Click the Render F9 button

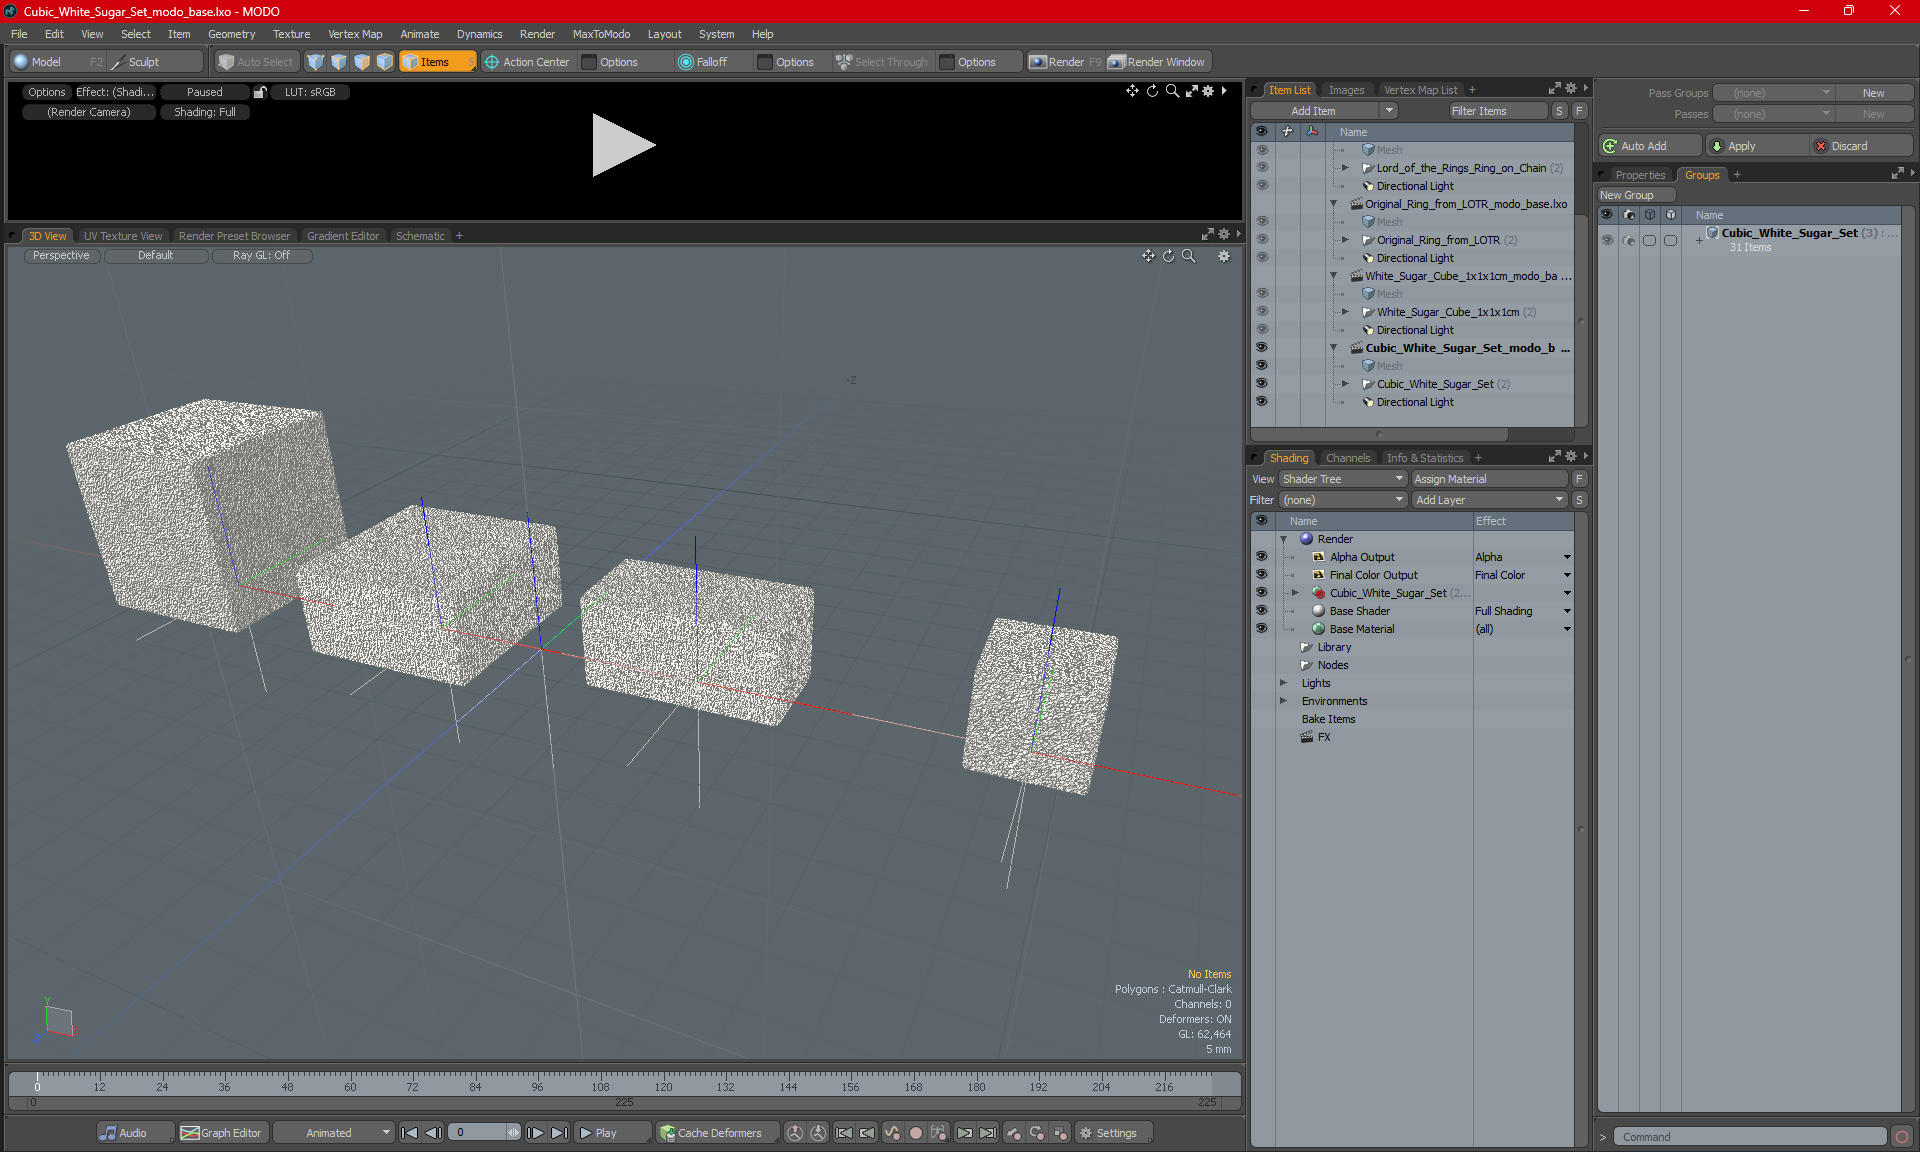(1065, 62)
